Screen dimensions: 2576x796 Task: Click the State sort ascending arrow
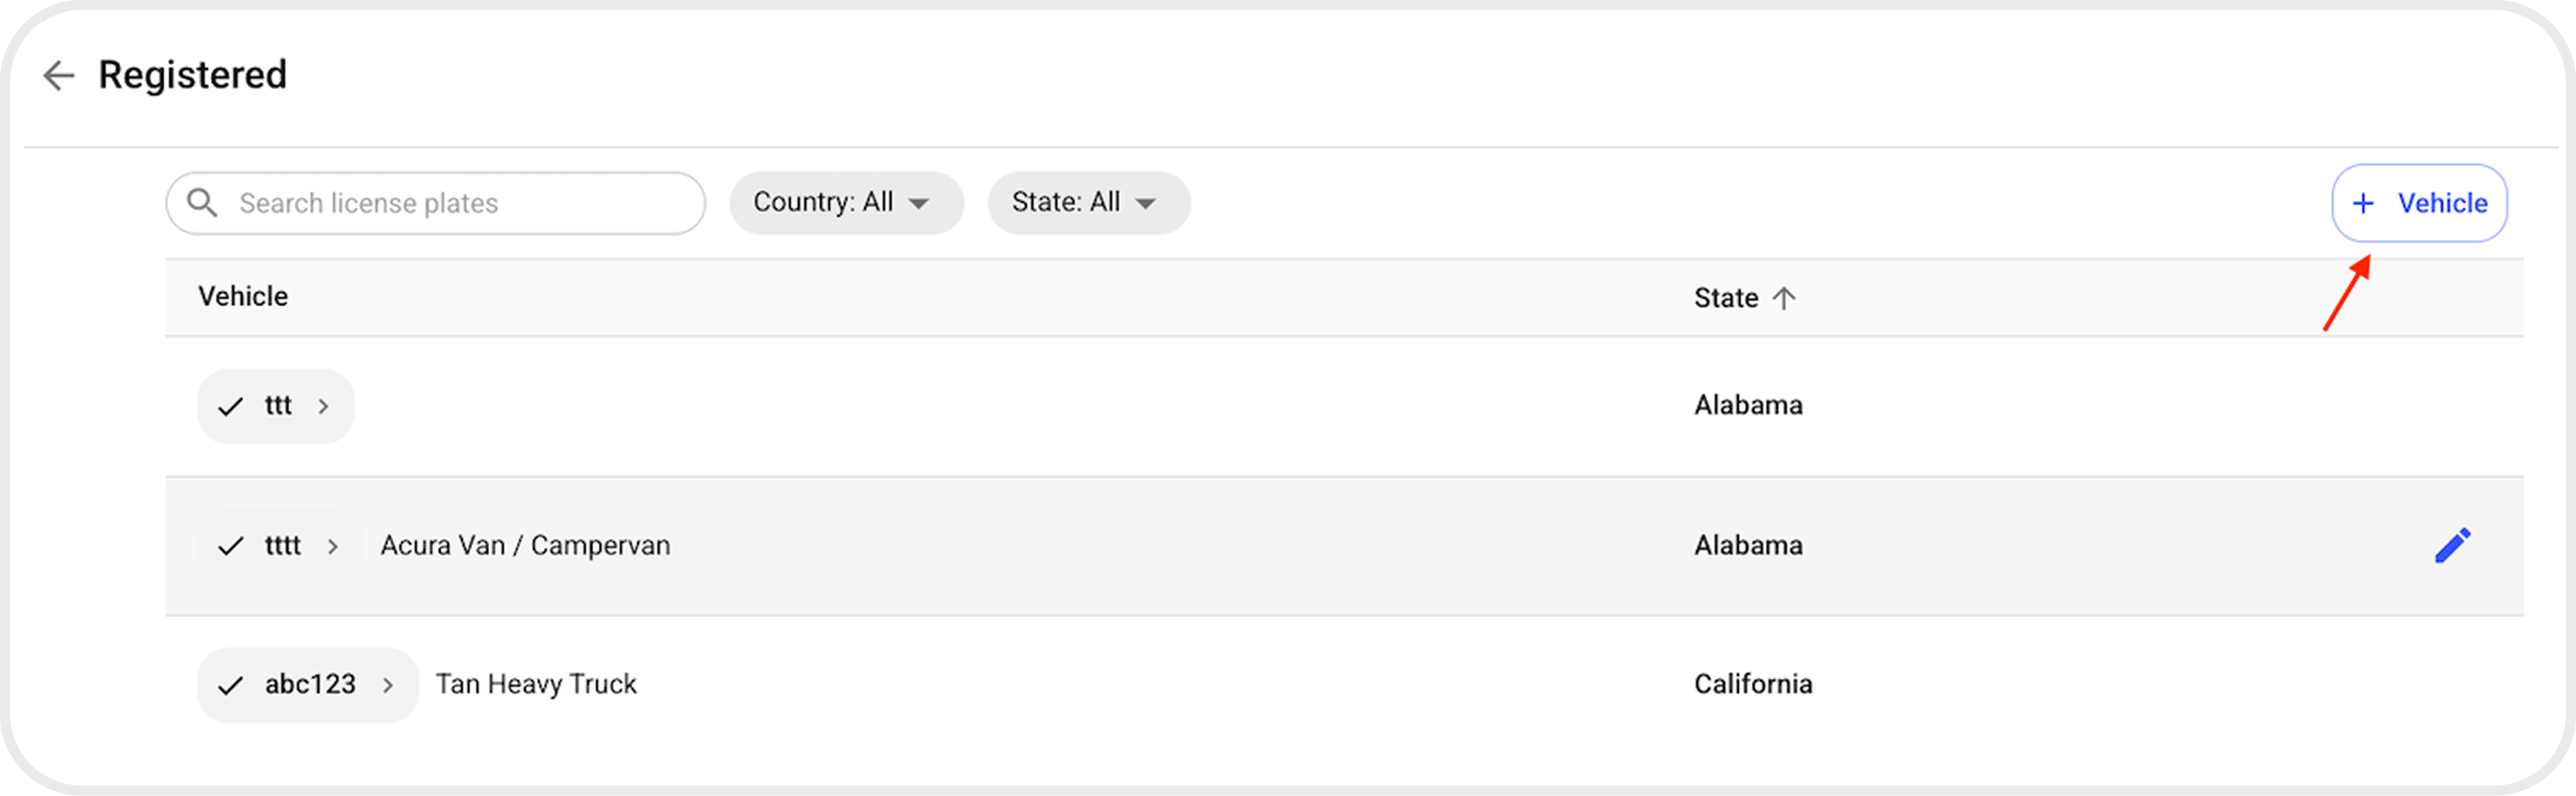[1784, 298]
